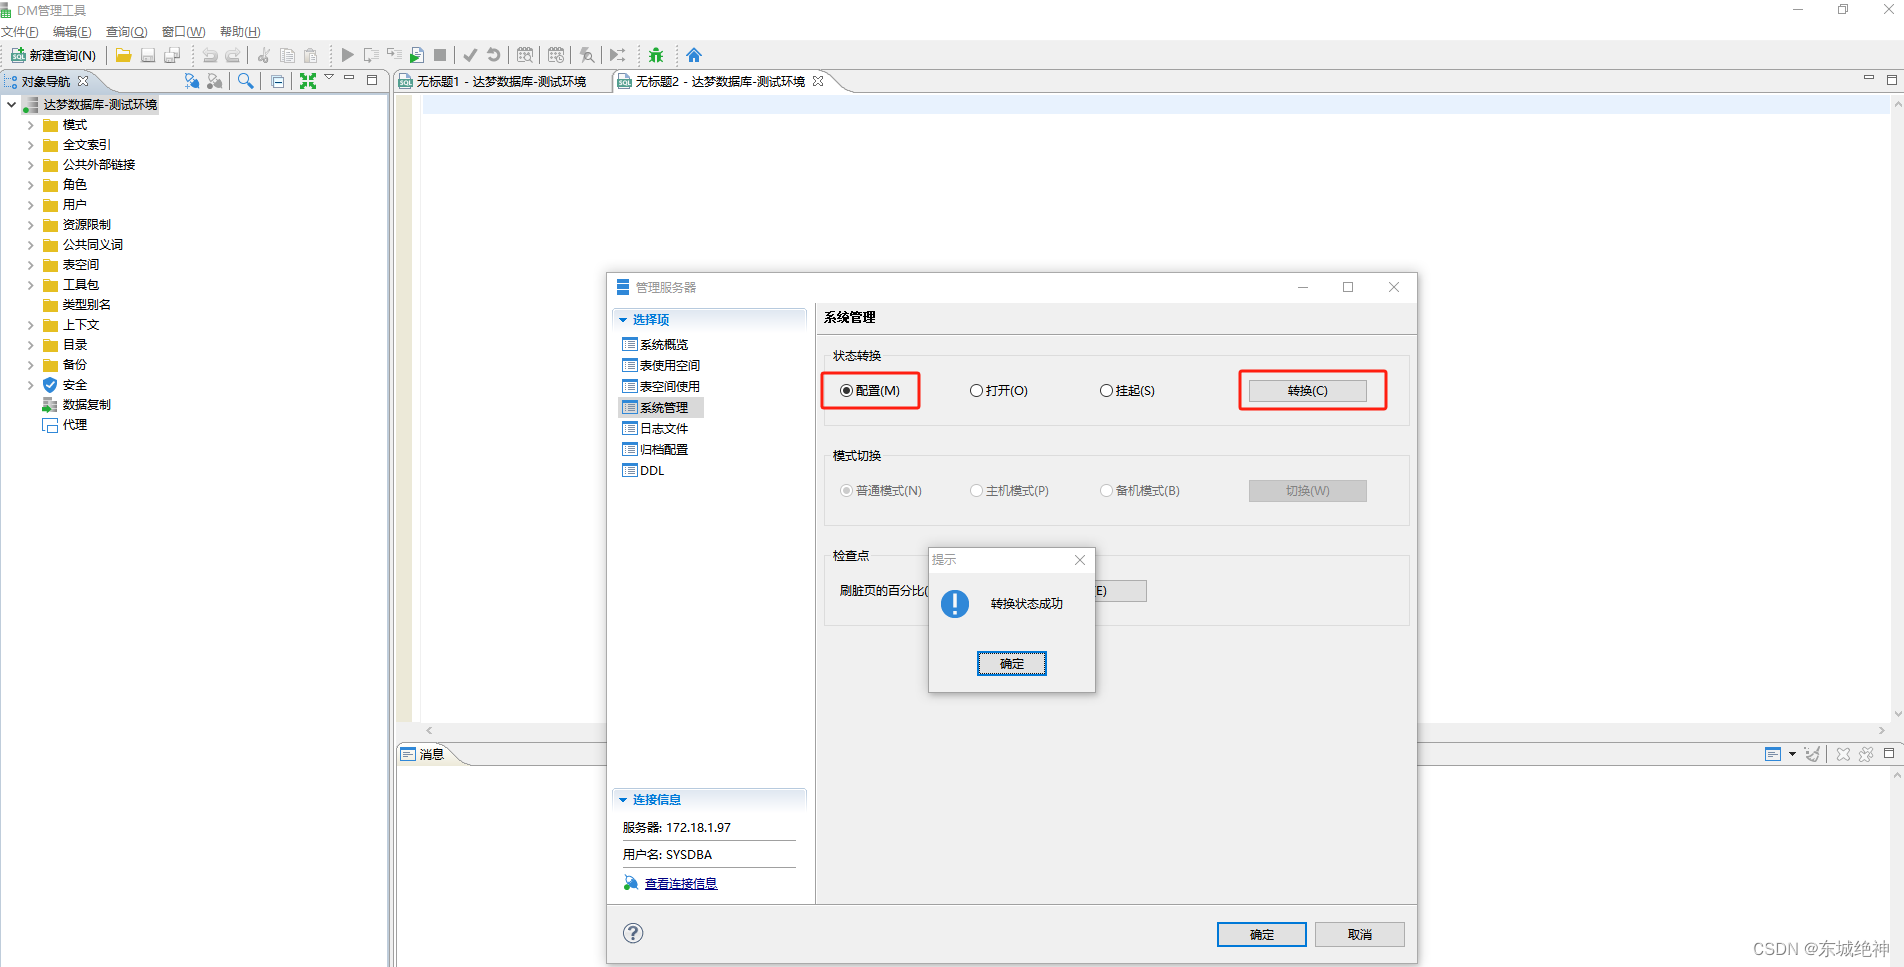Open the message console dropdown arrow
The height and width of the screenshot is (967, 1904).
coord(1792,754)
